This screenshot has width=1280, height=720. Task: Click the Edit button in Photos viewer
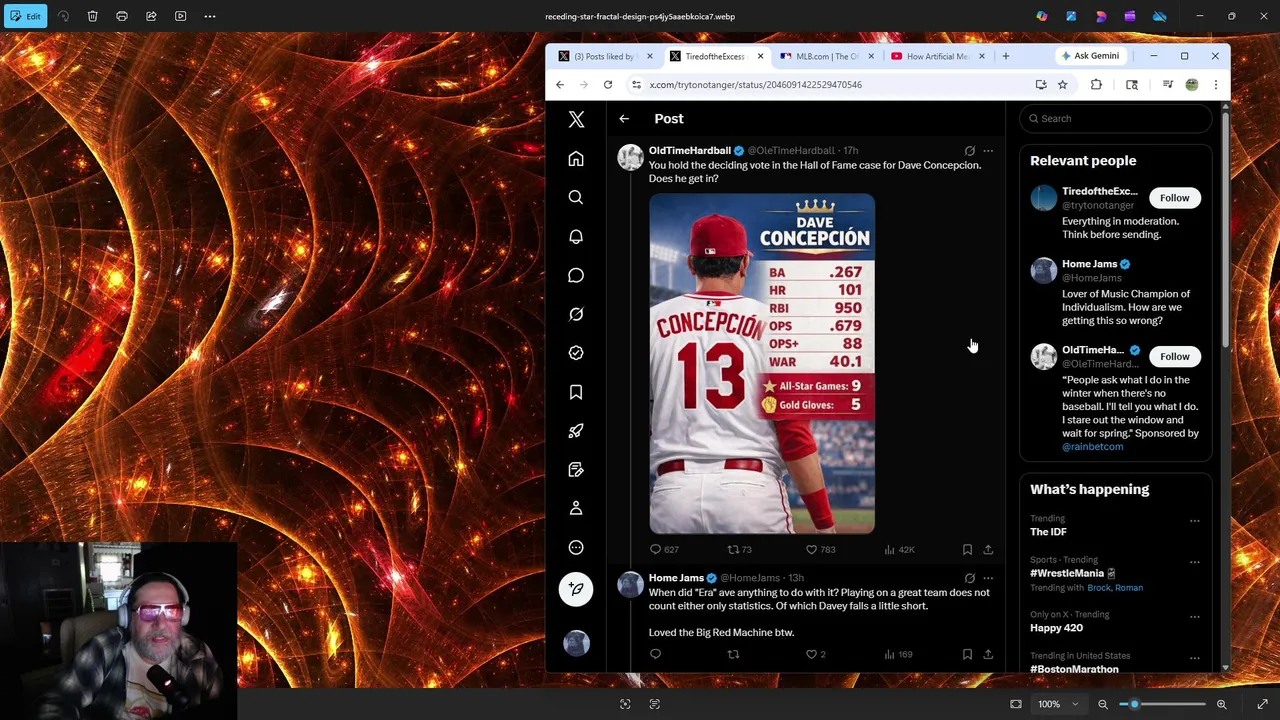25,16
